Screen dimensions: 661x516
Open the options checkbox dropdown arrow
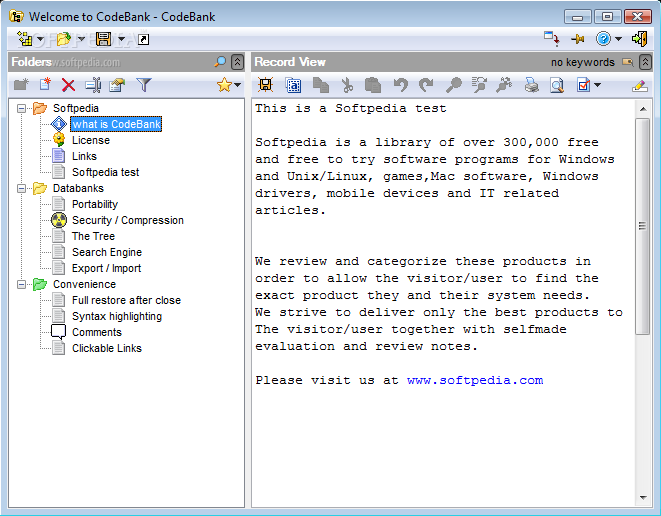(597, 85)
